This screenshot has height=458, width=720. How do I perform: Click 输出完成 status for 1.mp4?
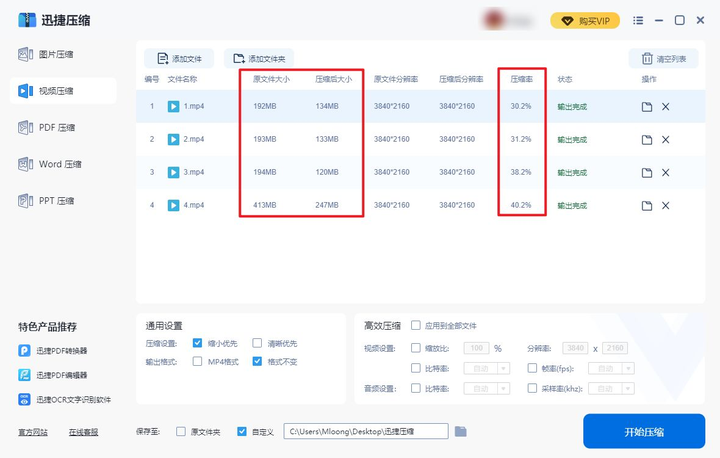(572, 107)
